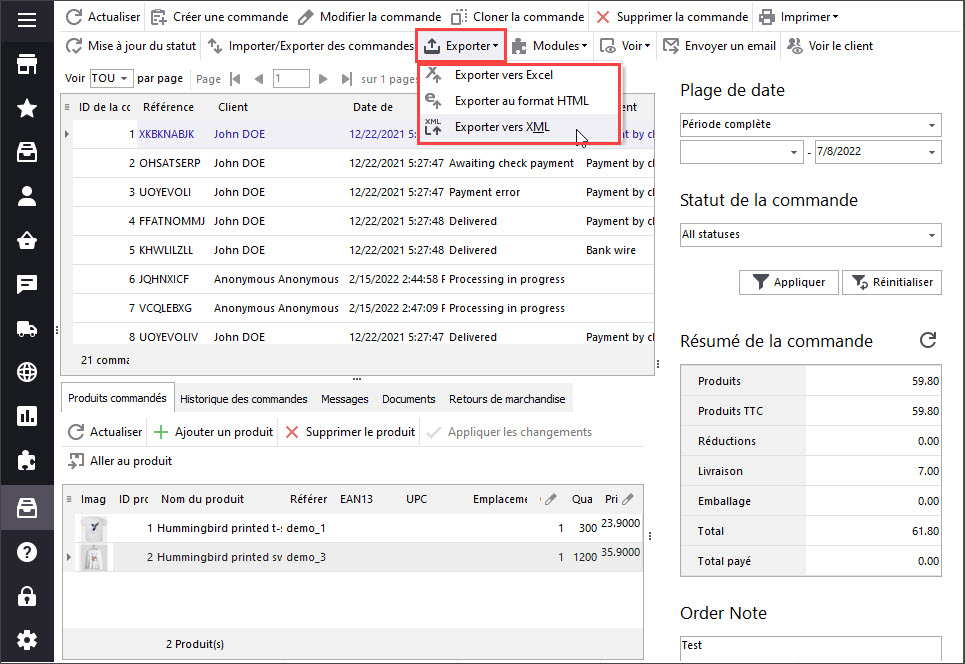This screenshot has width=965, height=664.
Task: Open the shipping truck sidebar icon
Action: point(27,329)
